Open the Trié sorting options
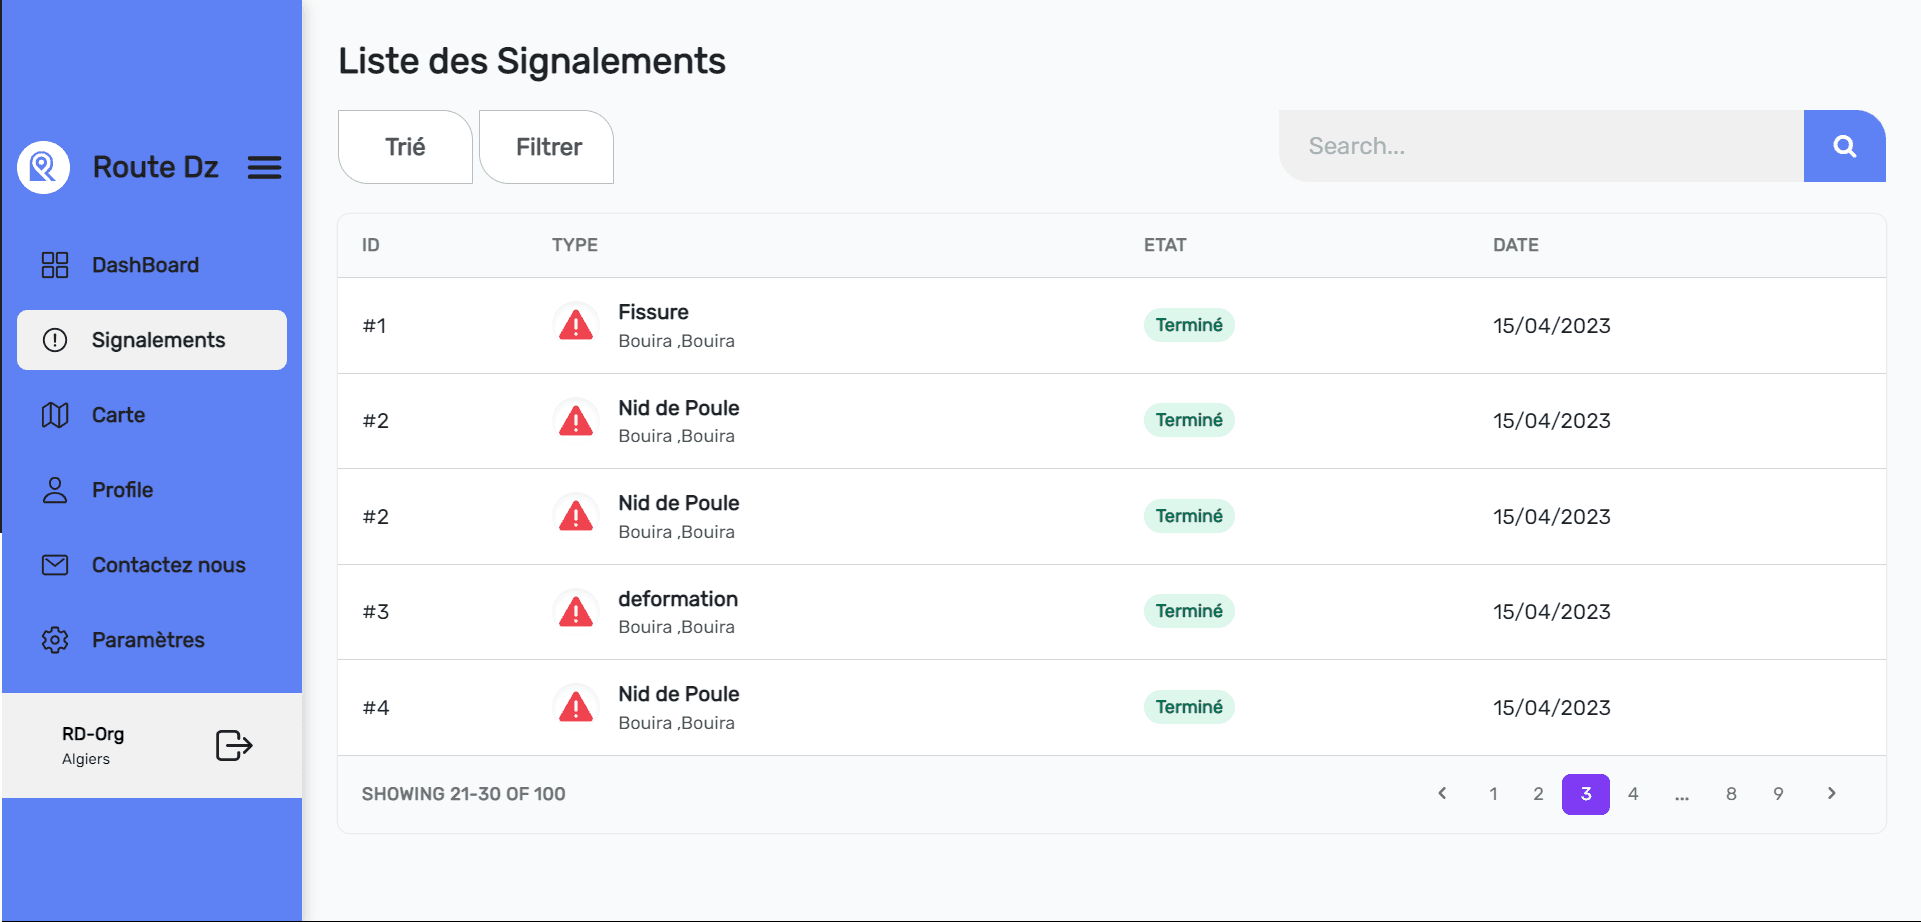This screenshot has height=922, width=1921. (404, 146)
